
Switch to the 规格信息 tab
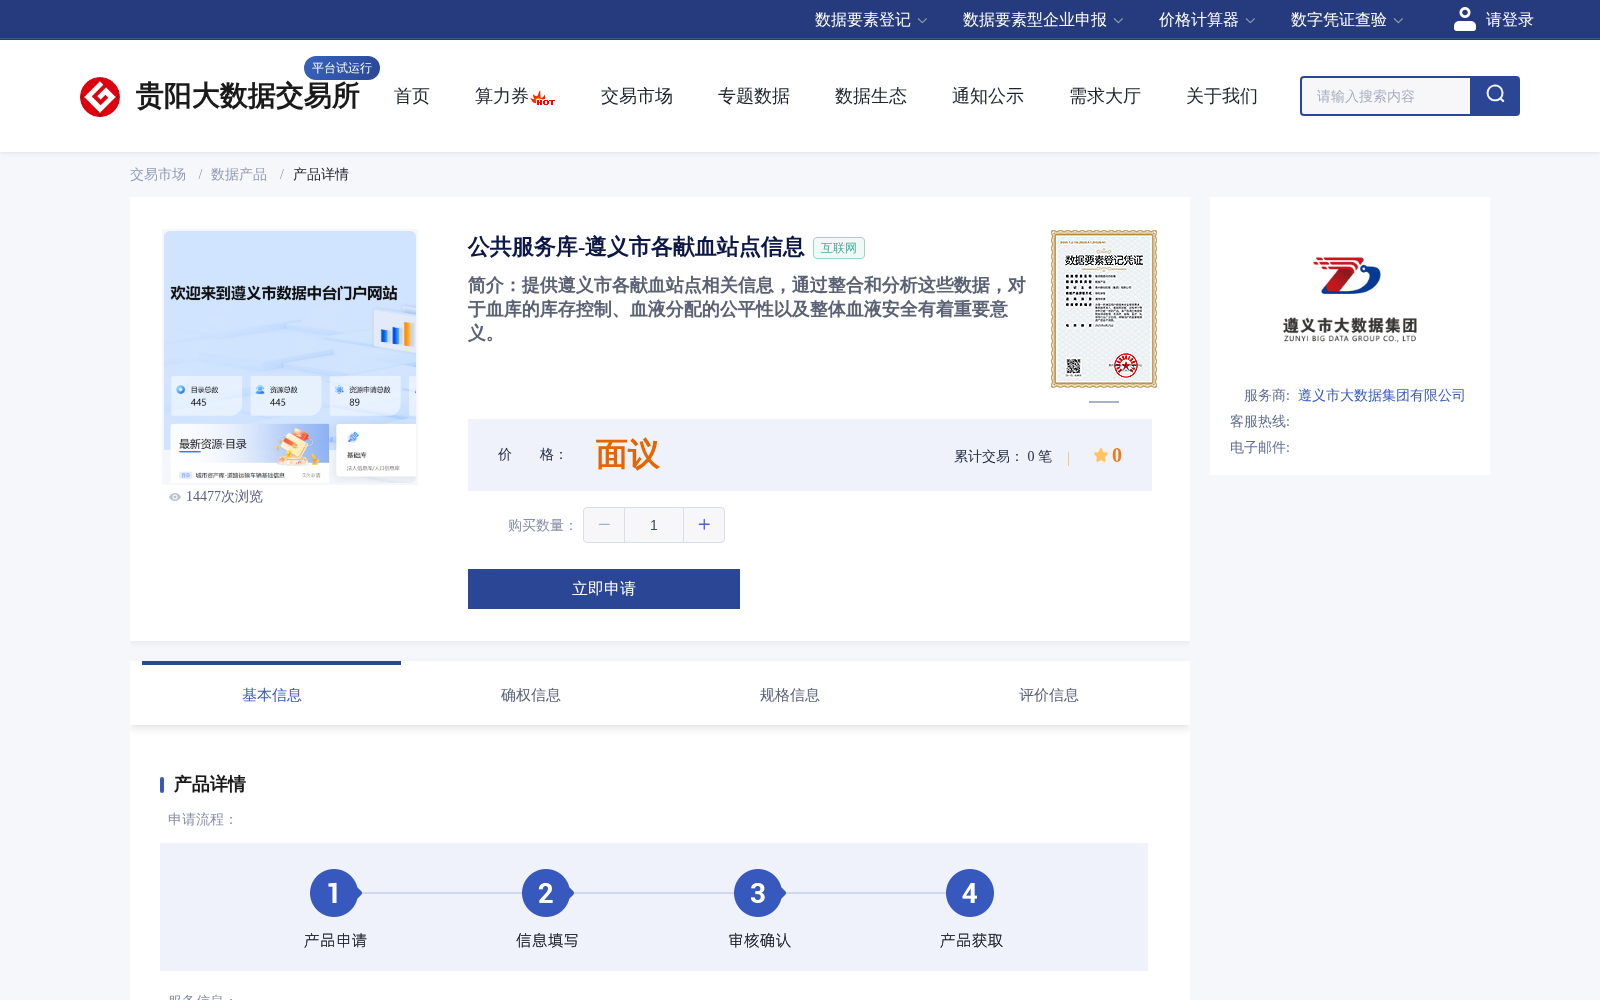(x=790, y=695)
